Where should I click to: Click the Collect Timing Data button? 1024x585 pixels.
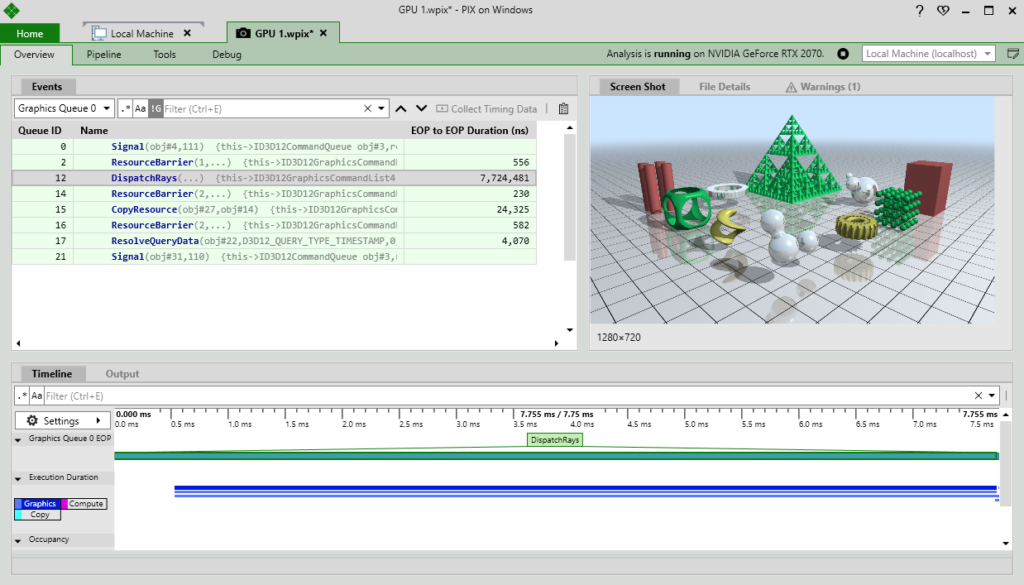(487, 108)
